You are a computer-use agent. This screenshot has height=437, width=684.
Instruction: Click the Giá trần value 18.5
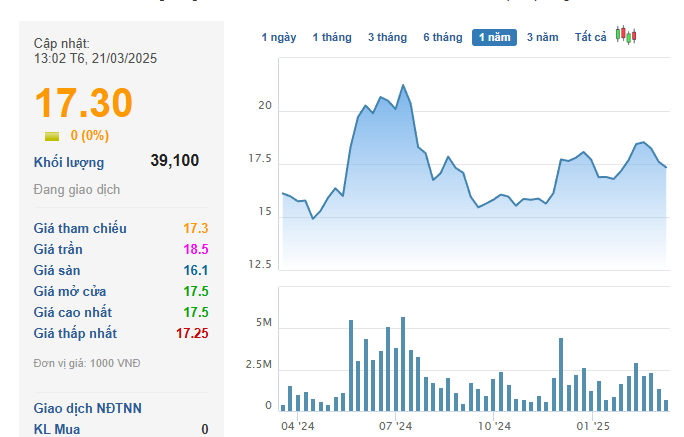pyautogui.click(x=195, y=249)
